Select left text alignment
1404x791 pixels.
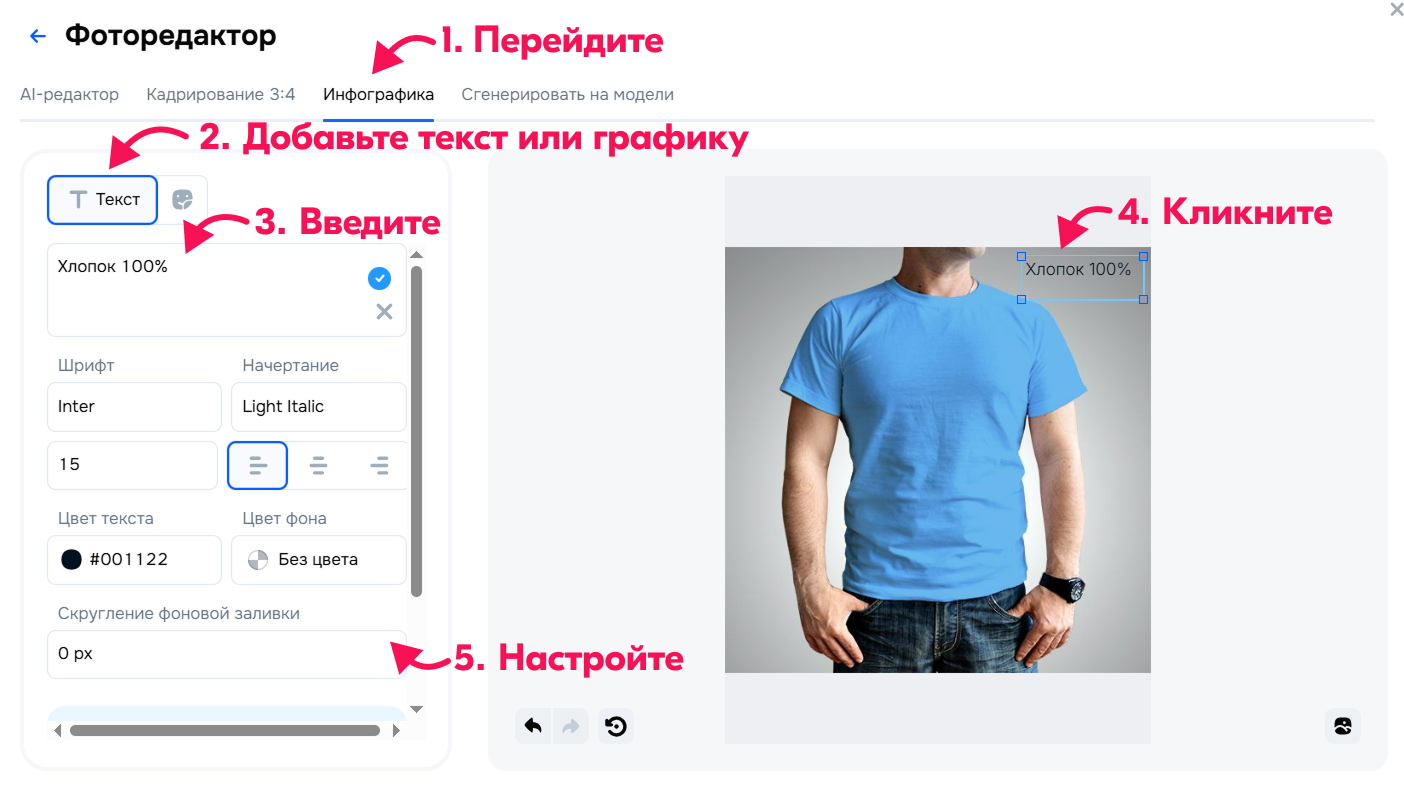(x=258, y=465)
